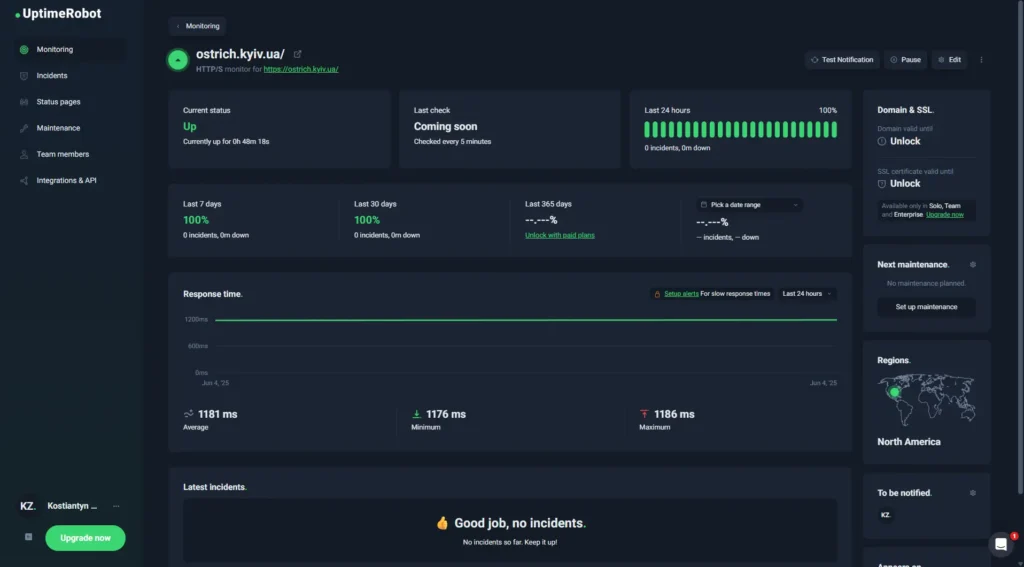The image size is (1024, 567).
Task: Click the Incidents shield icon
Action: [x=24, y=76]
